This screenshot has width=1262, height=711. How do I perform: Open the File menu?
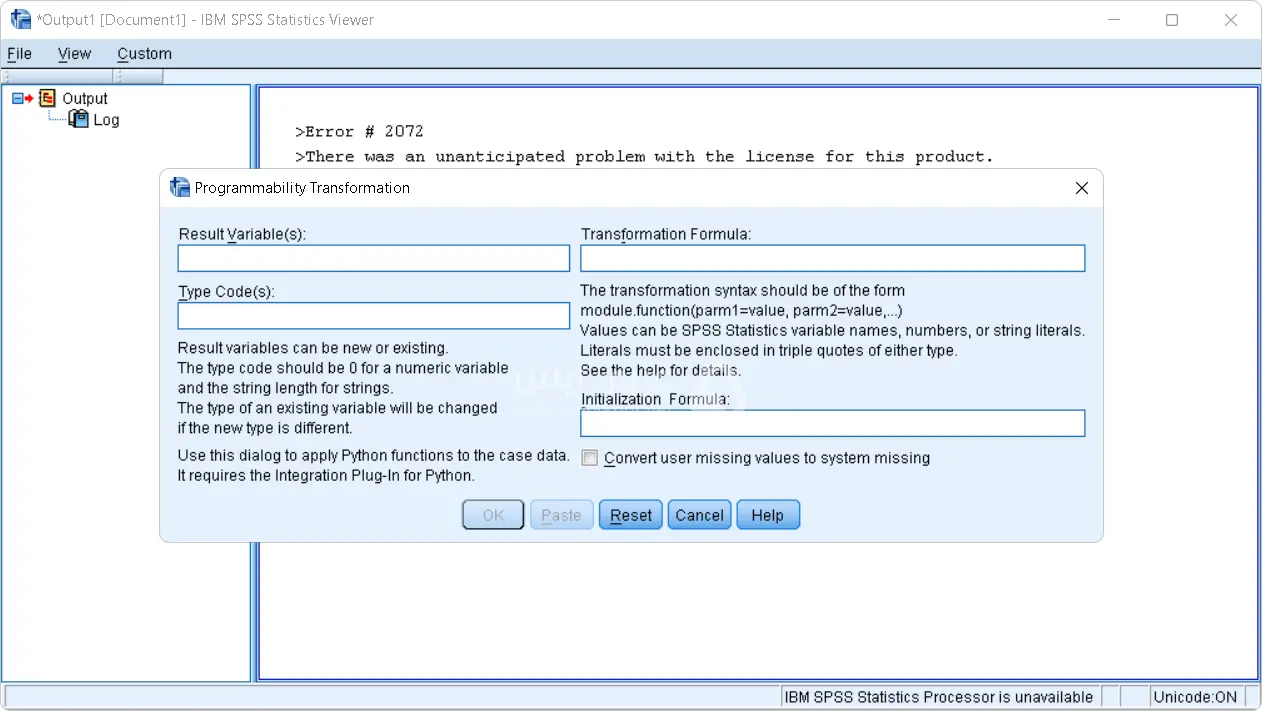pyautogui.click(x=19, y=54)
